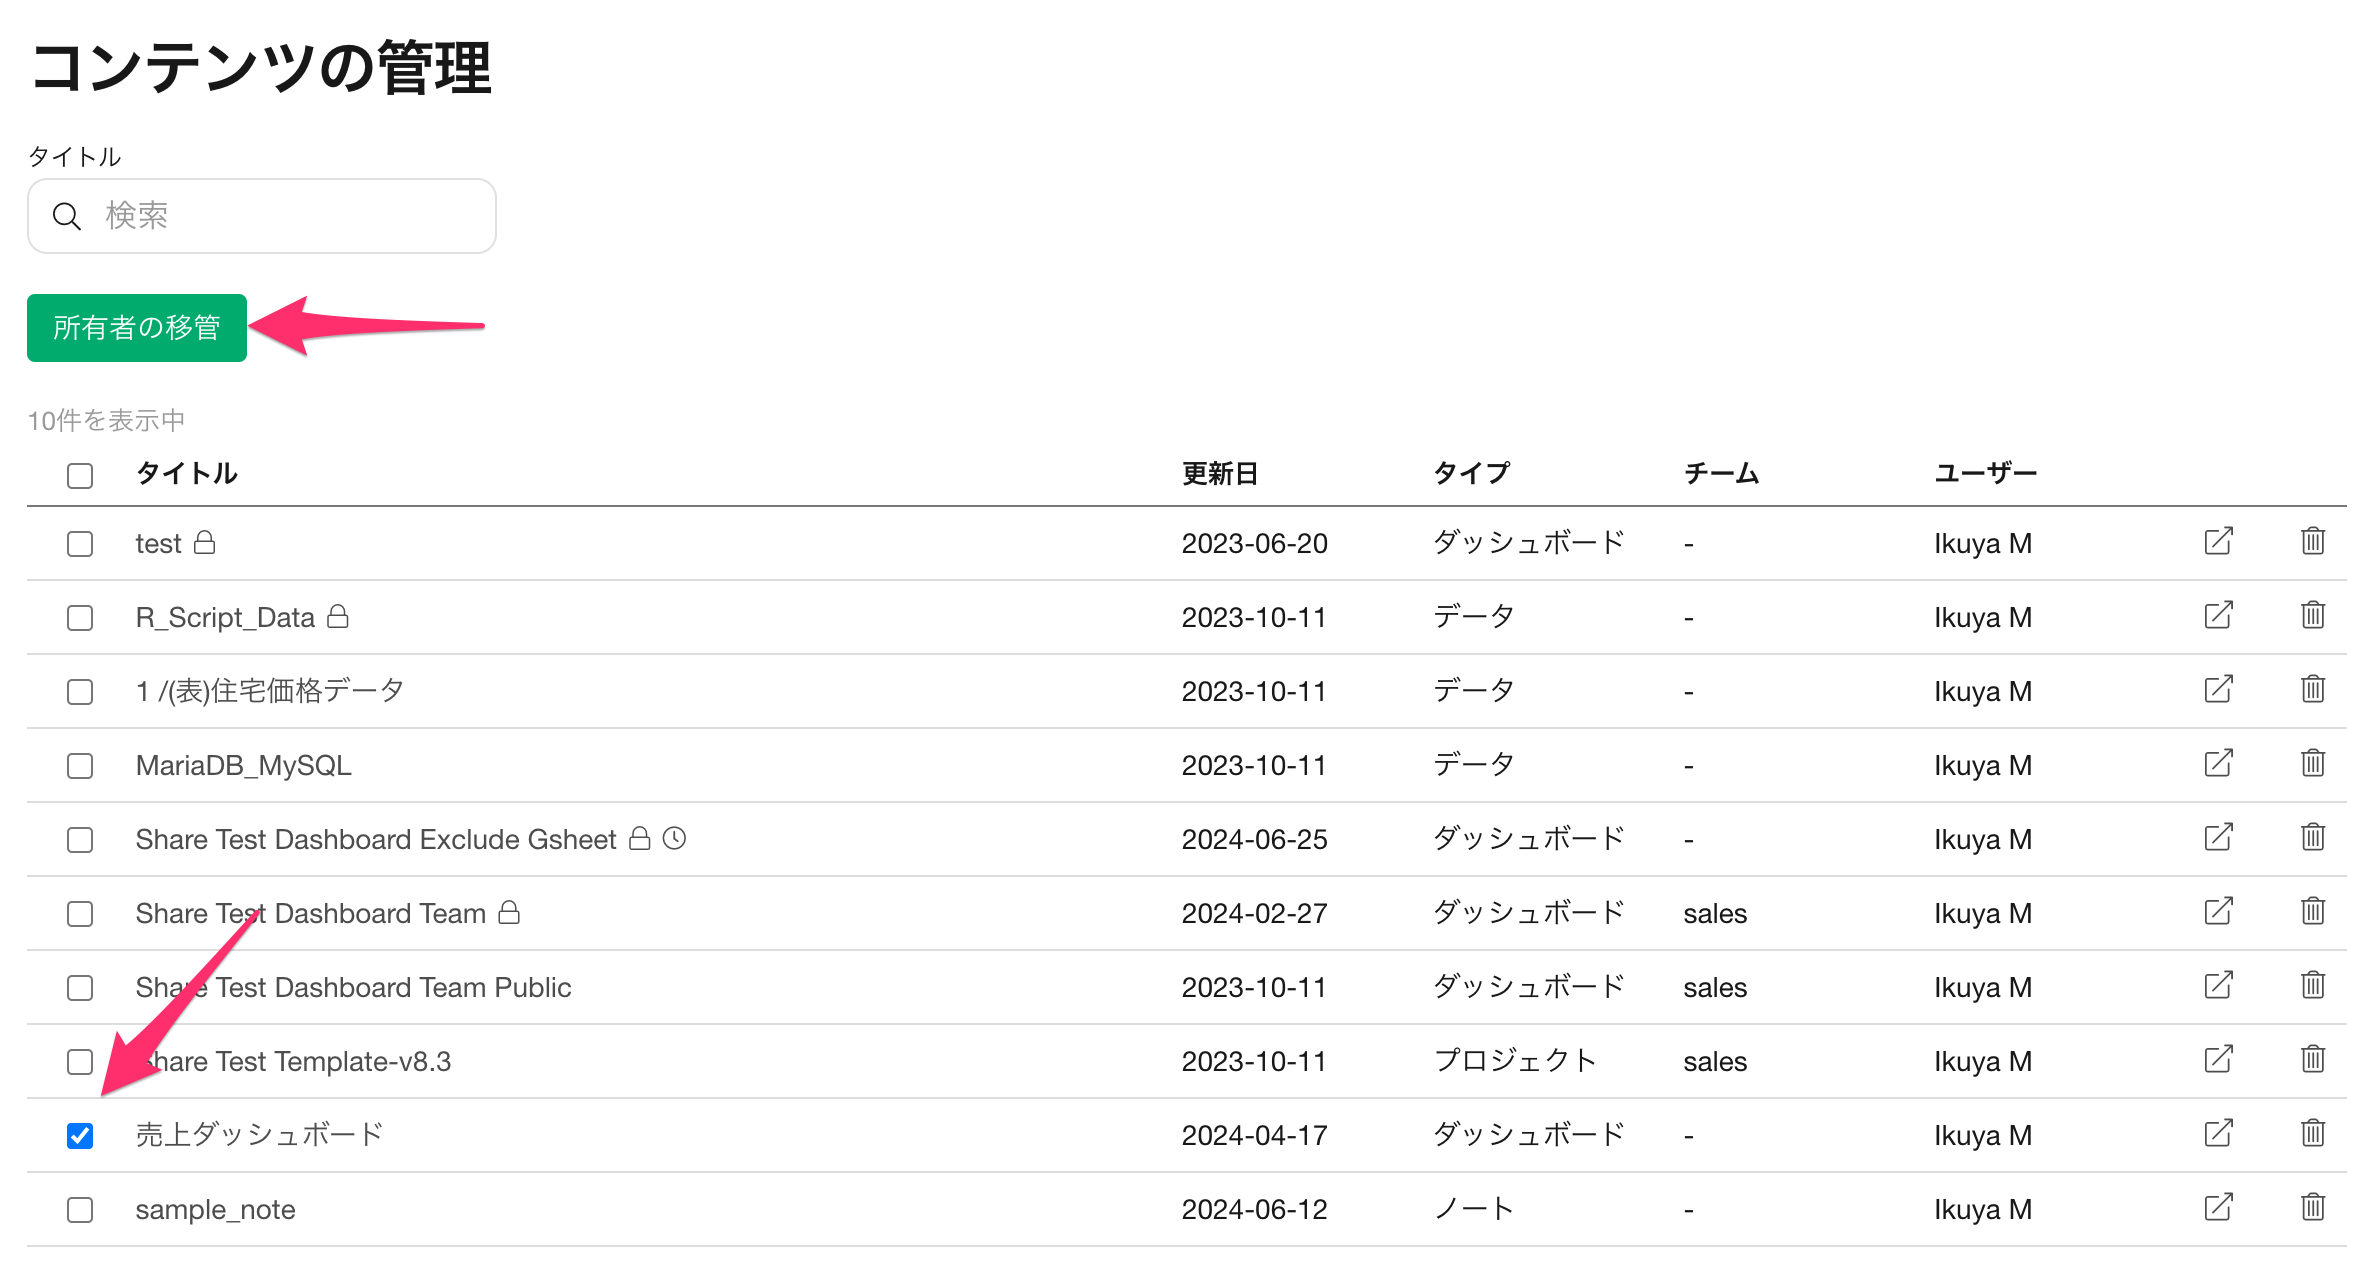Check the sample_note row checkbox
The width and height of the screenshot is (2380, 1276).
point(80,1210)
